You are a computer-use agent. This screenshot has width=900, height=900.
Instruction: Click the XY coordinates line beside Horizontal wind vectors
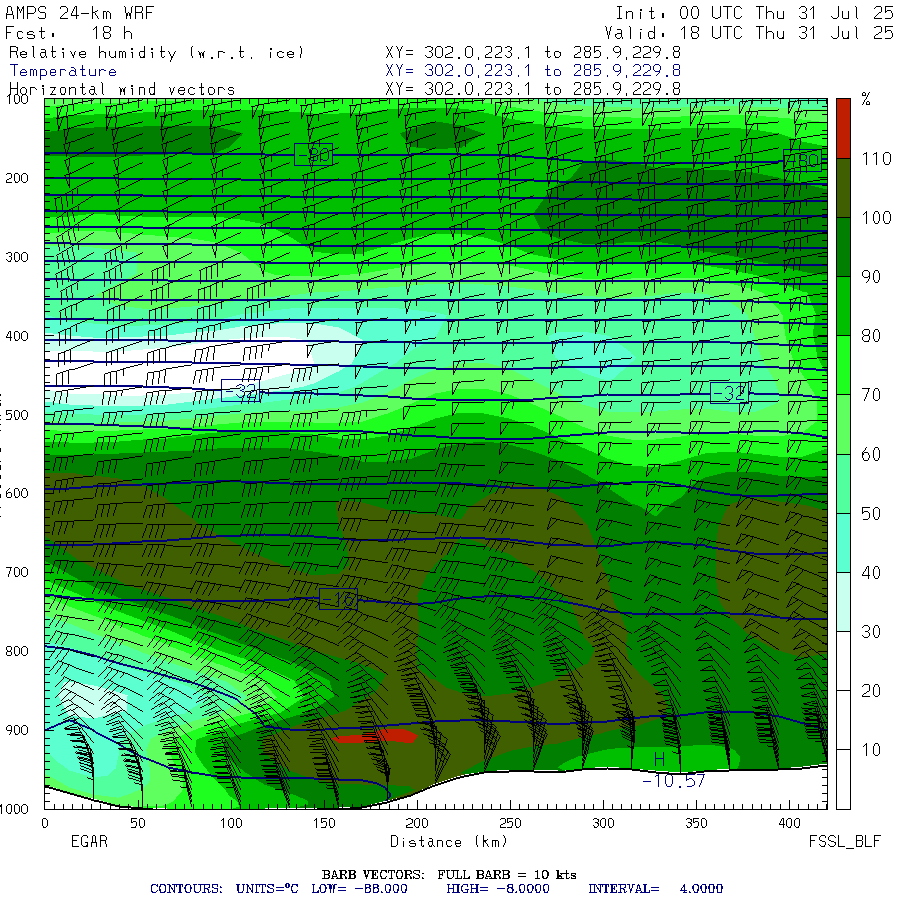(x=533, y=89)
